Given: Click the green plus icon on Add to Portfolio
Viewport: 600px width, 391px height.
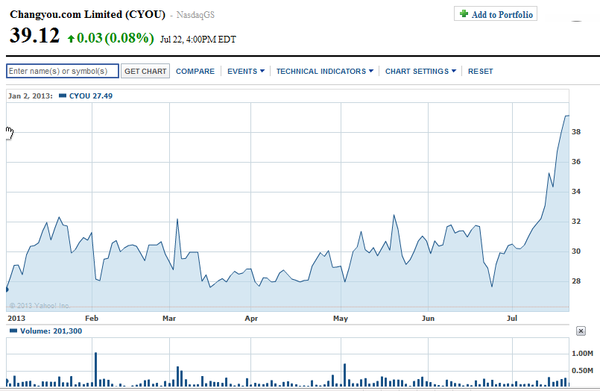Looking at the screenshot, I should [464, 14].
